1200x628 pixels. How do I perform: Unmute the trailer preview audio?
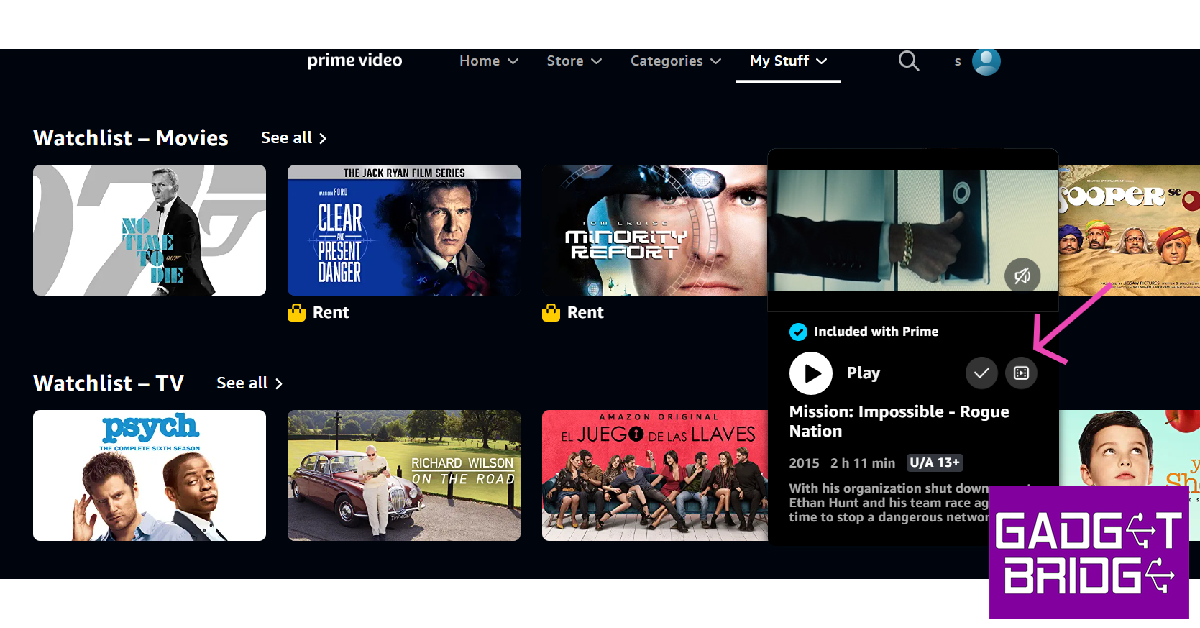(1022, 277)
